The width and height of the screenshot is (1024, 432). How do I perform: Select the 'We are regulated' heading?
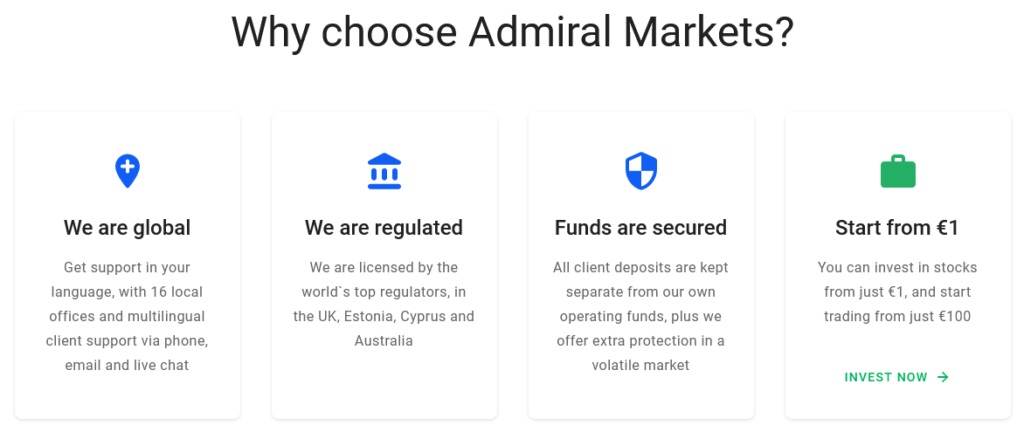pos(384,228)
